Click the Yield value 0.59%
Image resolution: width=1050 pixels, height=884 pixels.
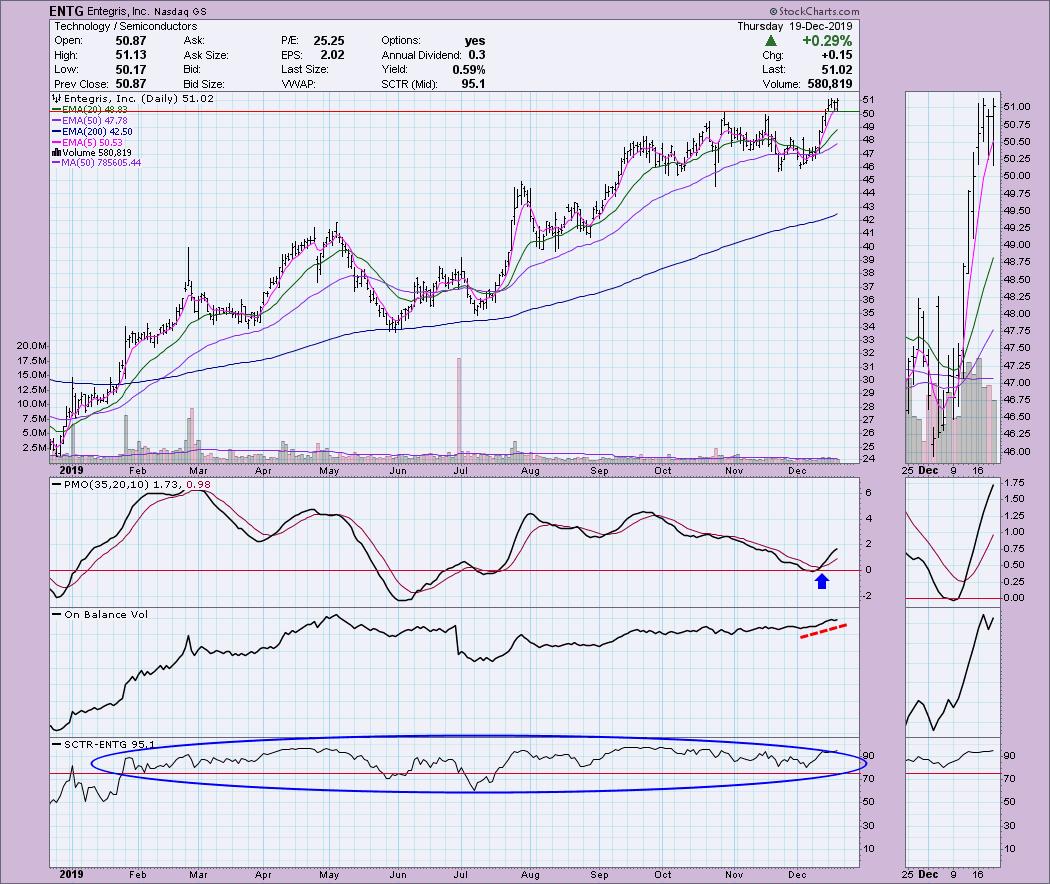469,70
